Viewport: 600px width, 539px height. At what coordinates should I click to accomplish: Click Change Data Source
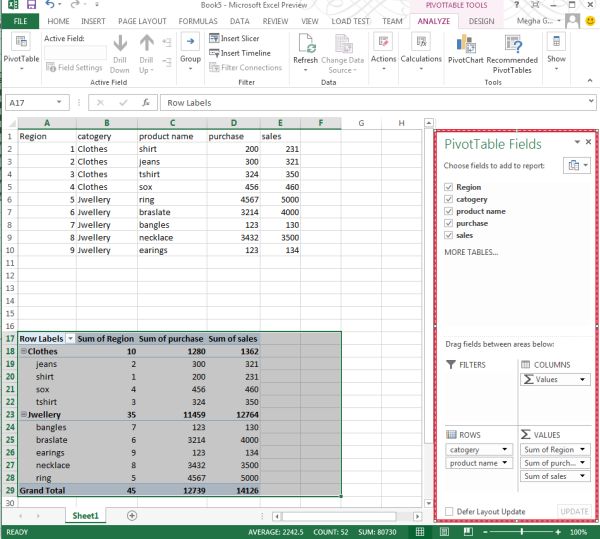click(x=343, y=54)
